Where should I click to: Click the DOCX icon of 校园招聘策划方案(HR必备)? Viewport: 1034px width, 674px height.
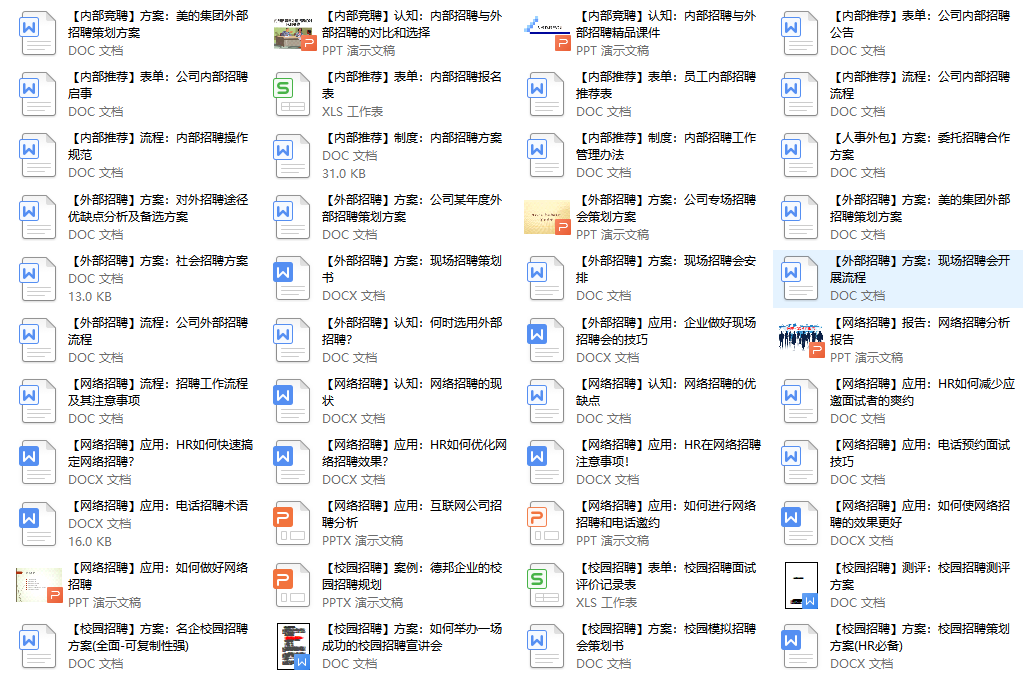point(800,647)
